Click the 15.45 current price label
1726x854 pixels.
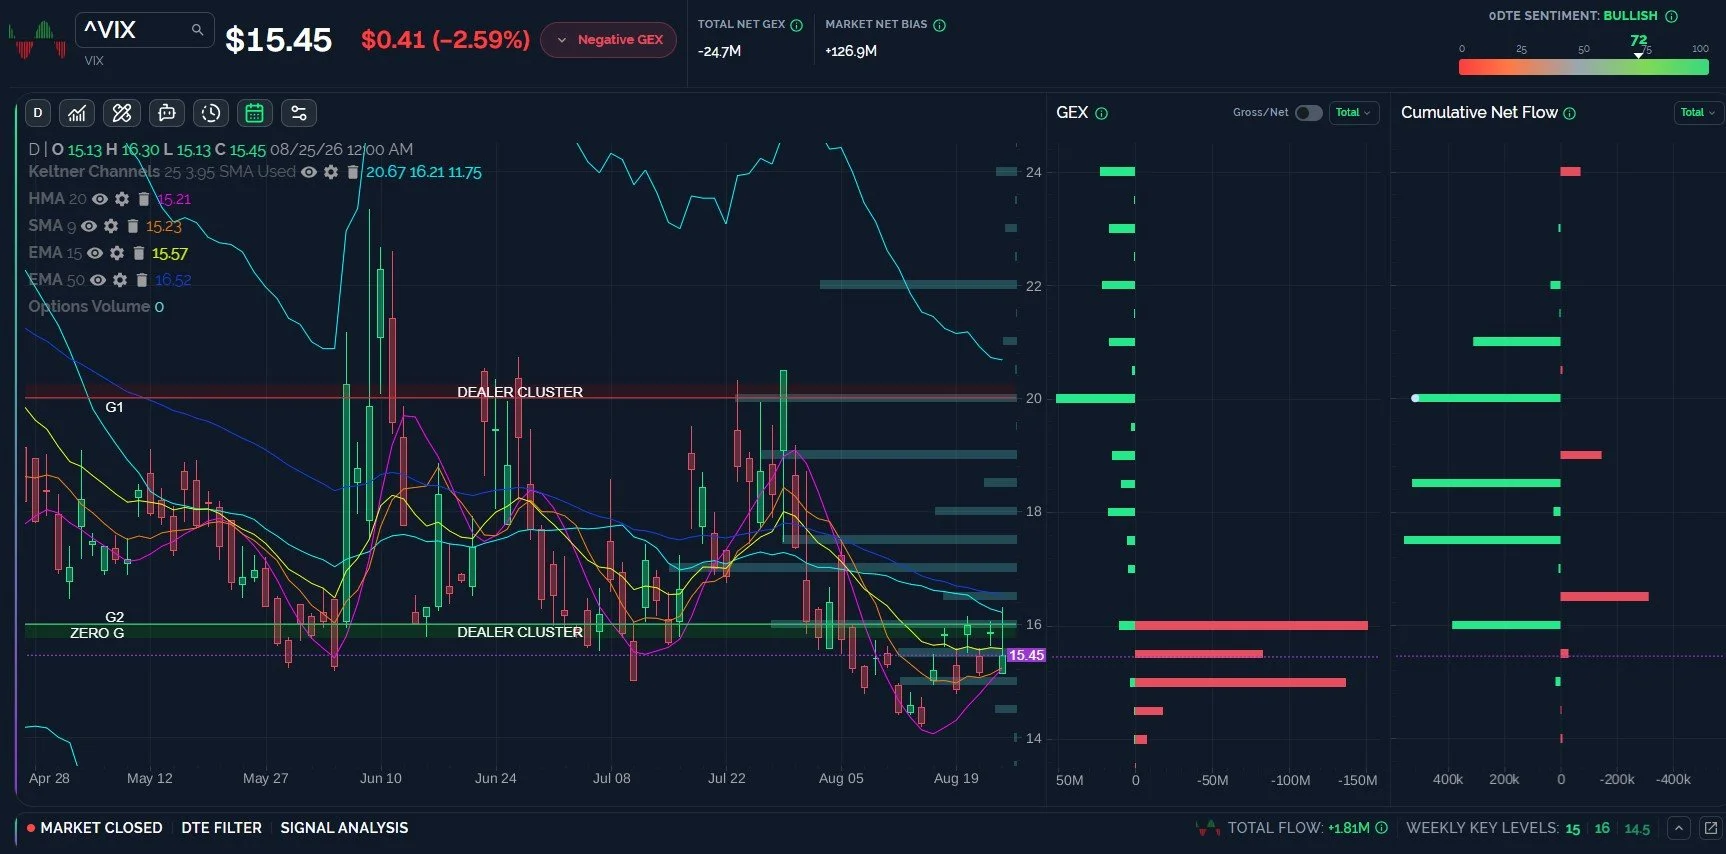[1026, 656]
